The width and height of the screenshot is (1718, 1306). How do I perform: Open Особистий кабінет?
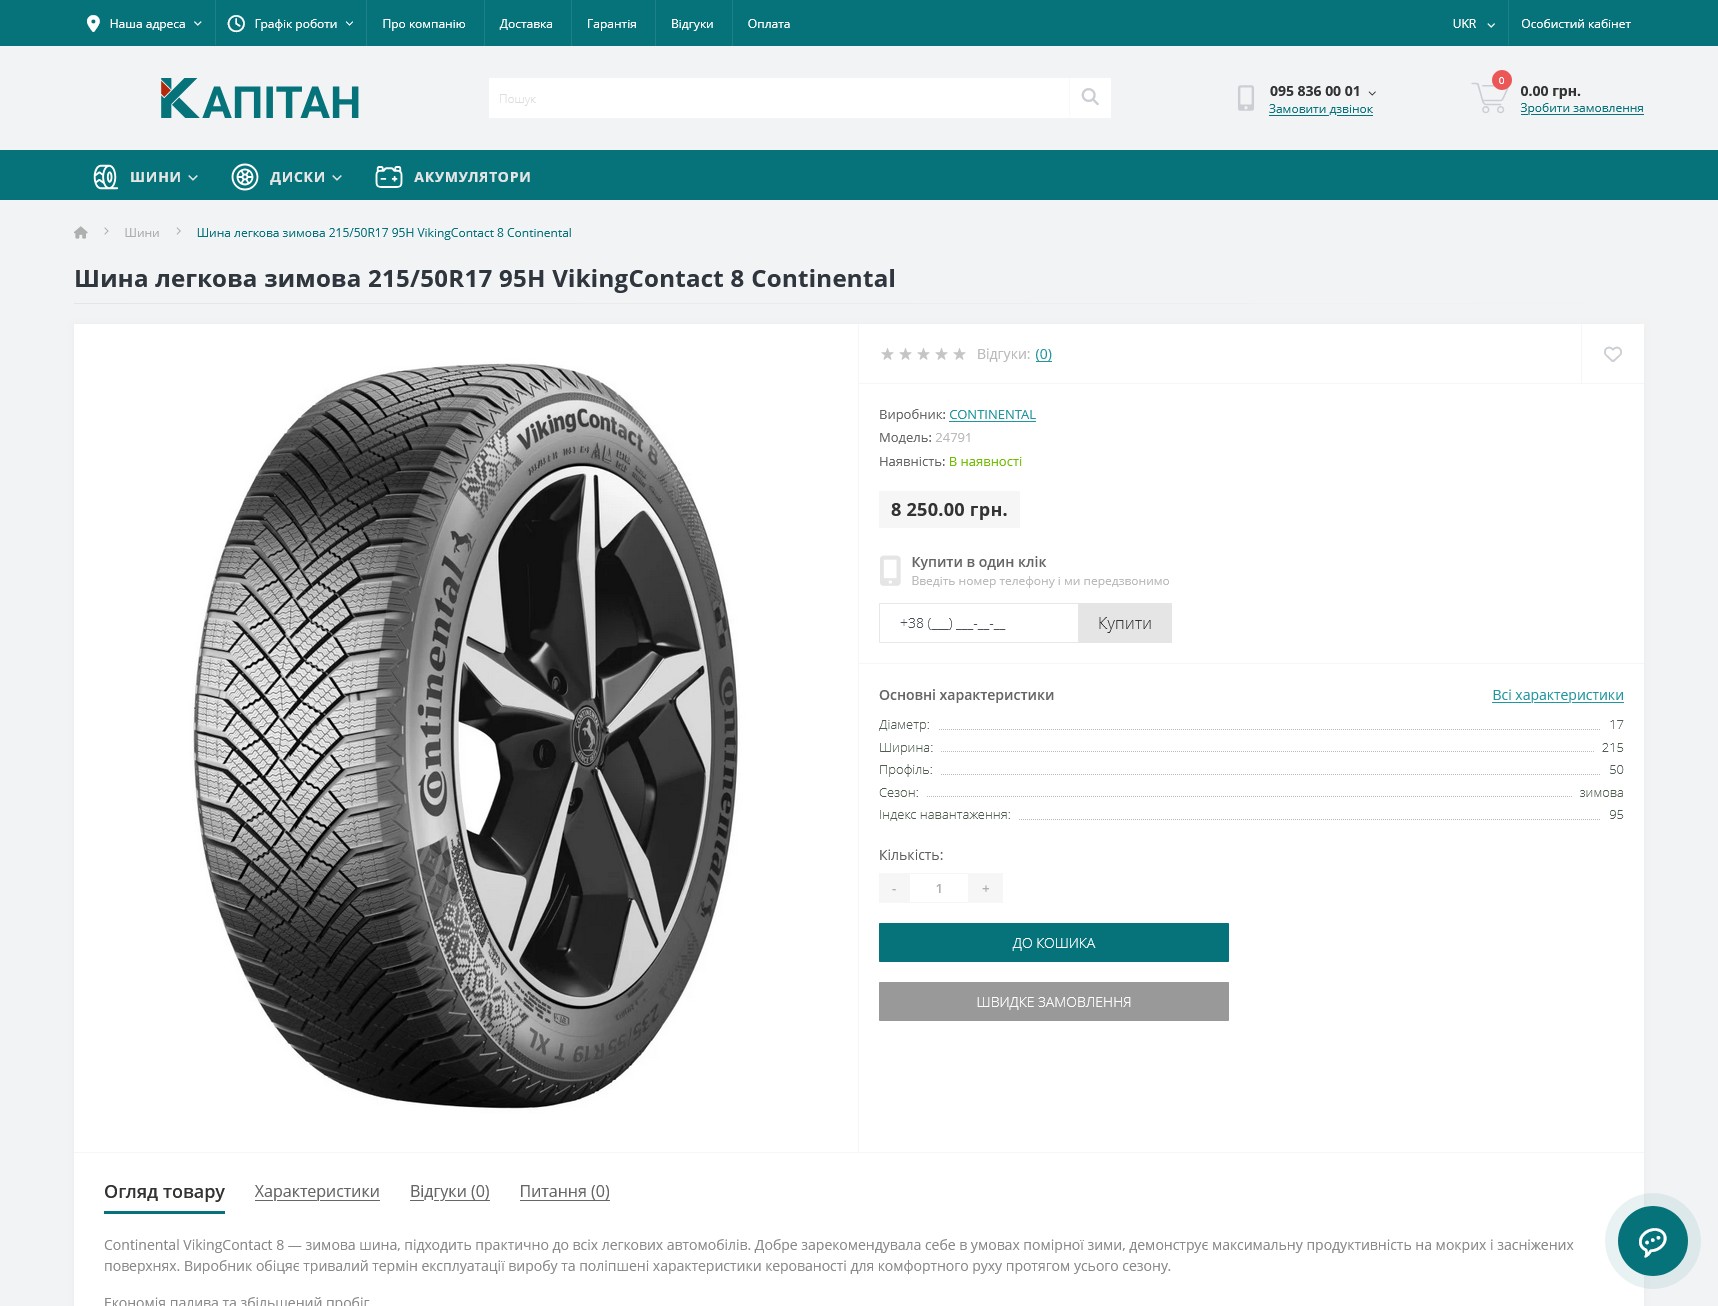point(1576,24)
